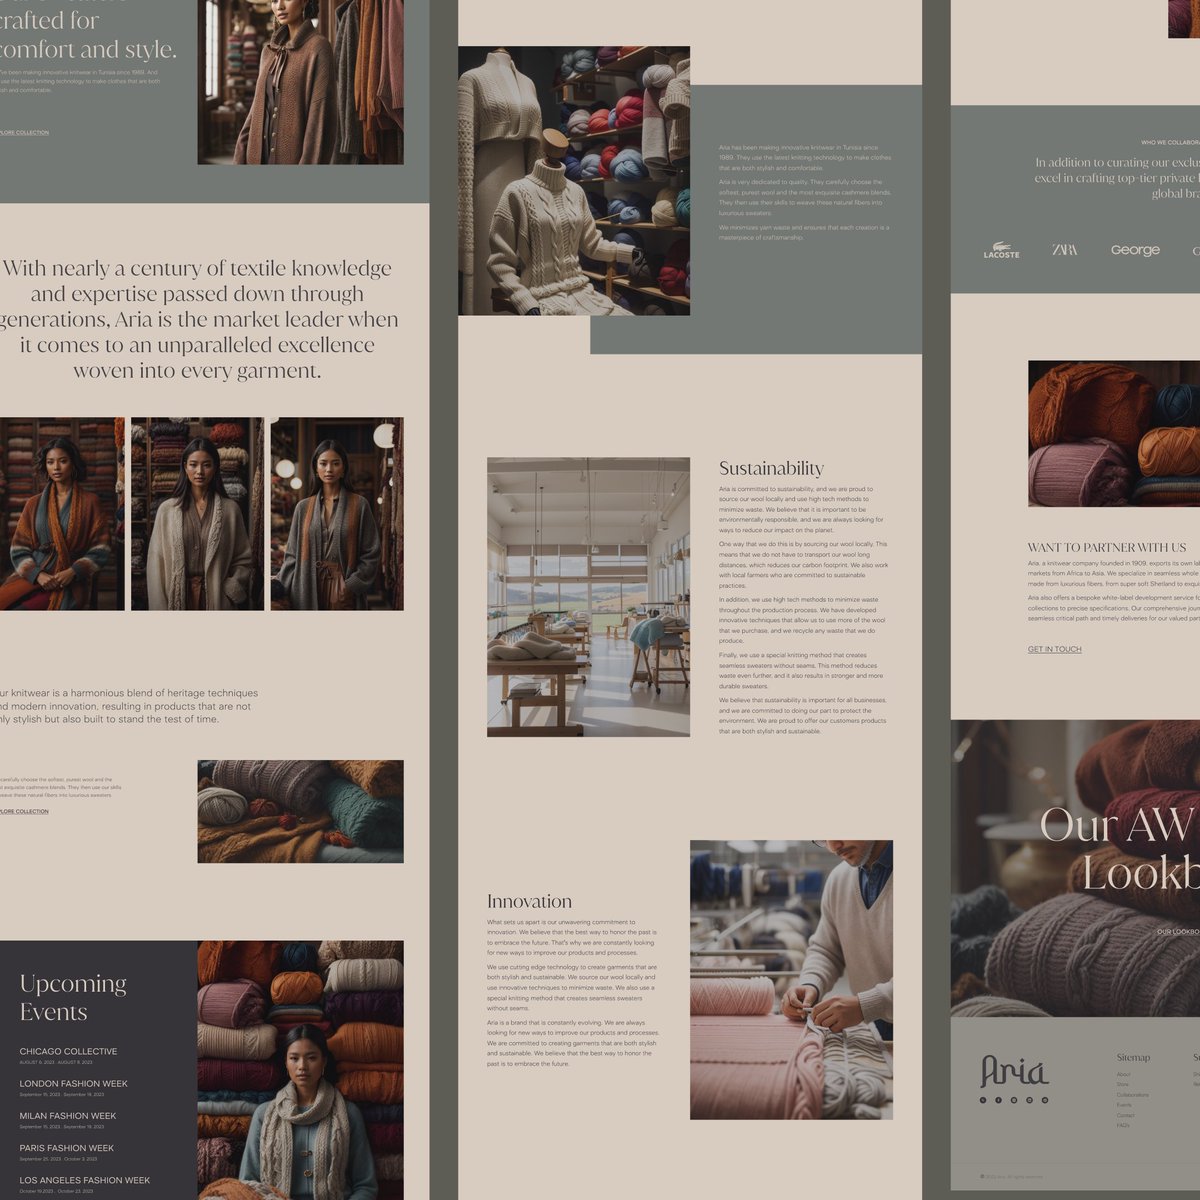This screenshot has height=1200, width=1200.
Task: Click the GET IN TOUCH link
Action: 1054,649
